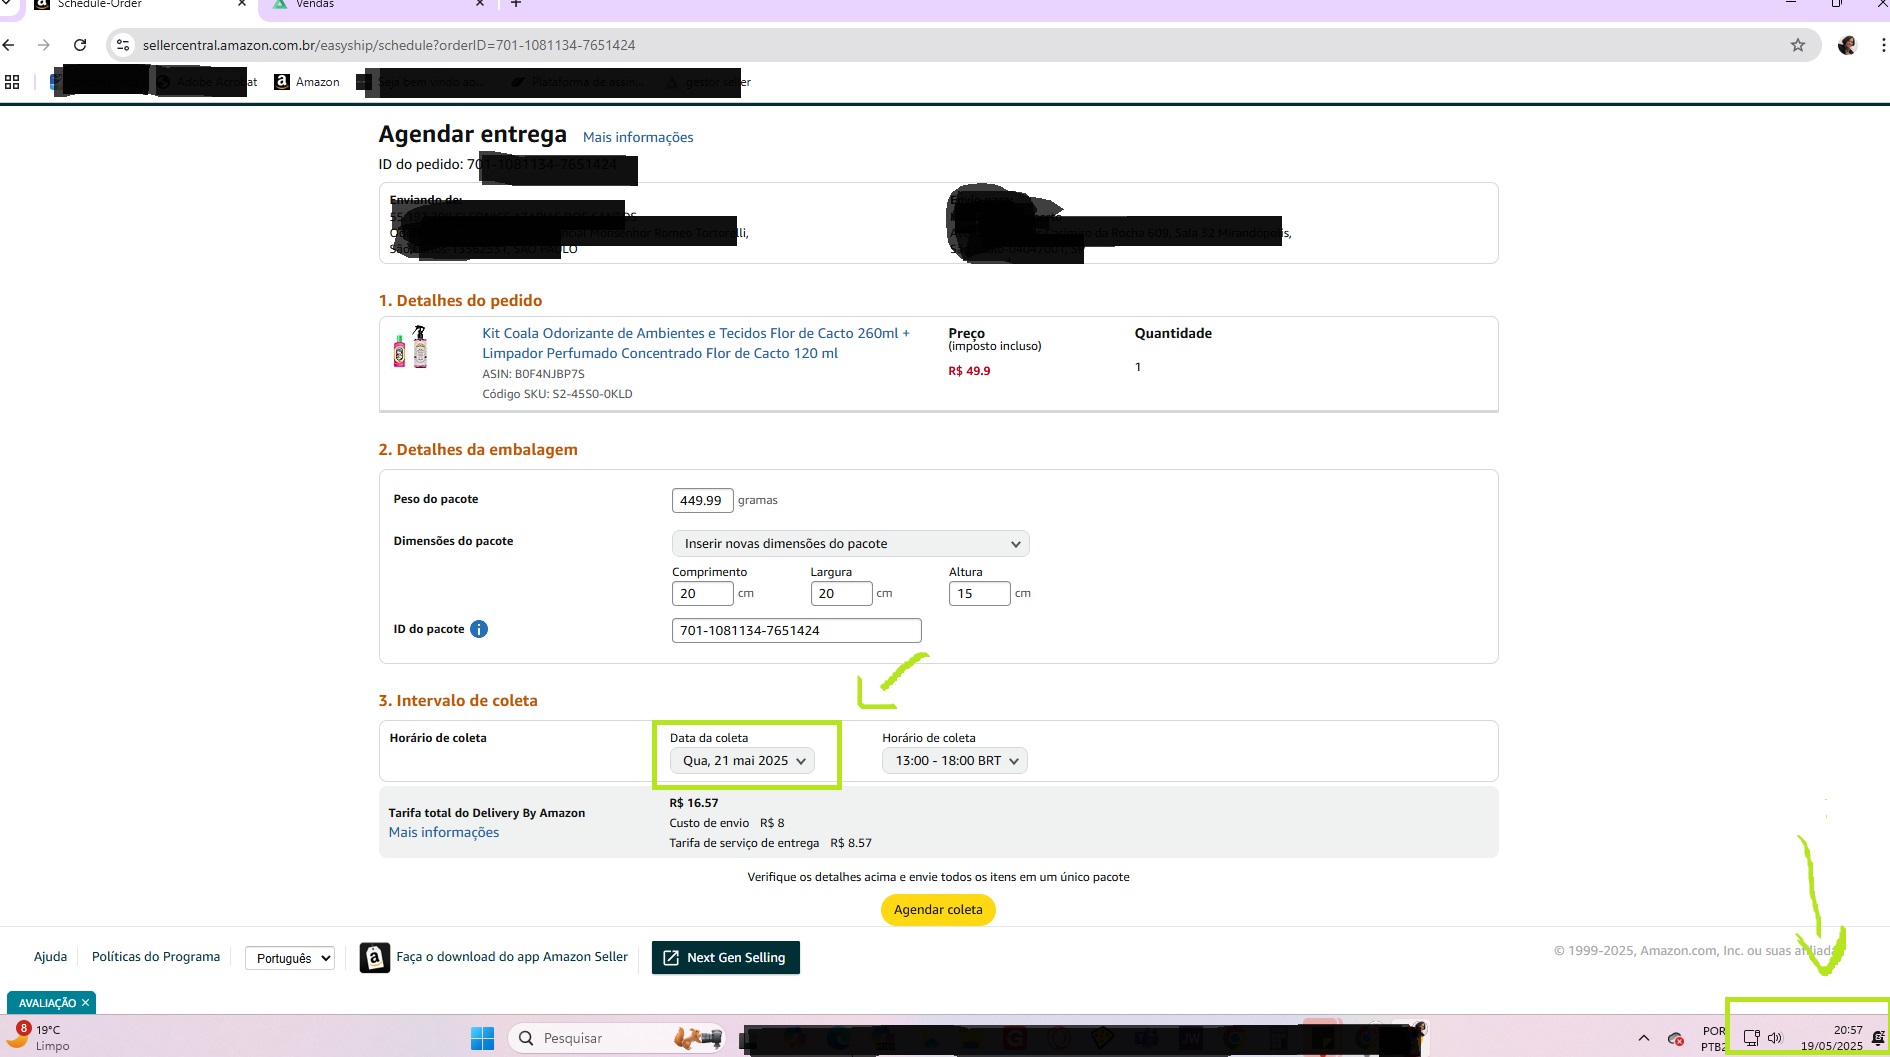This screenshot has height=1057, width=1890.
Task: Click the address bar URL
Action: tap(389, 45)
